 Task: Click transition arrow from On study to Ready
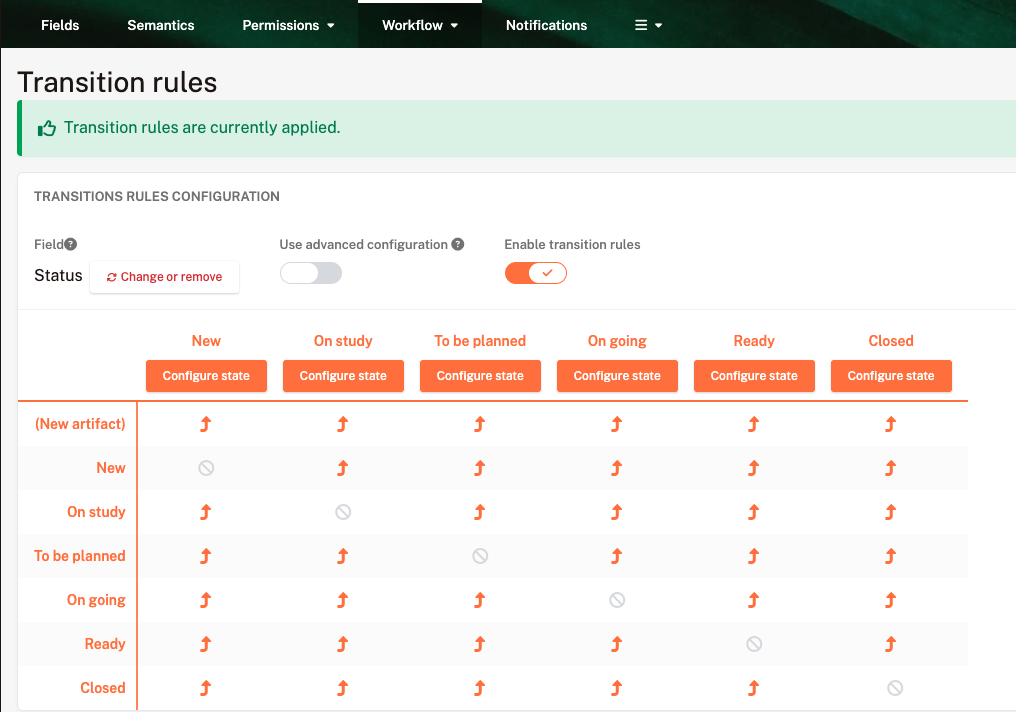point(753,512)
